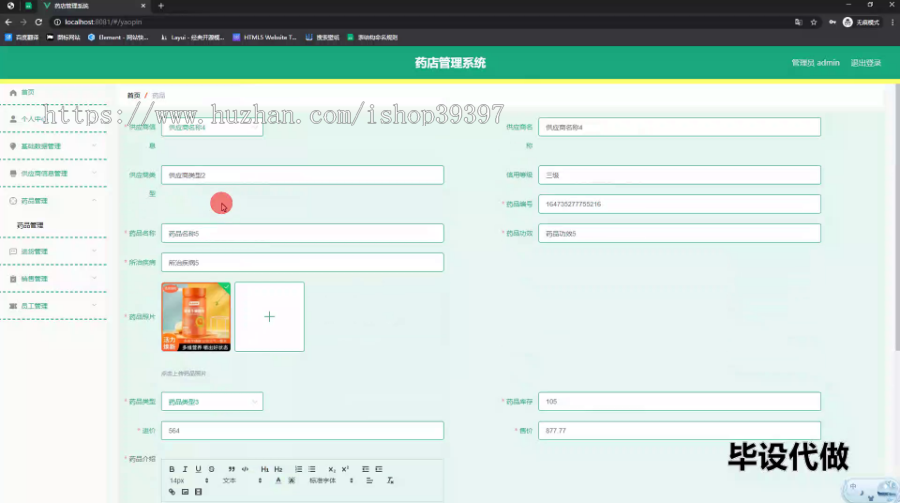Open the standard font family dropdown

pos(331,481)
